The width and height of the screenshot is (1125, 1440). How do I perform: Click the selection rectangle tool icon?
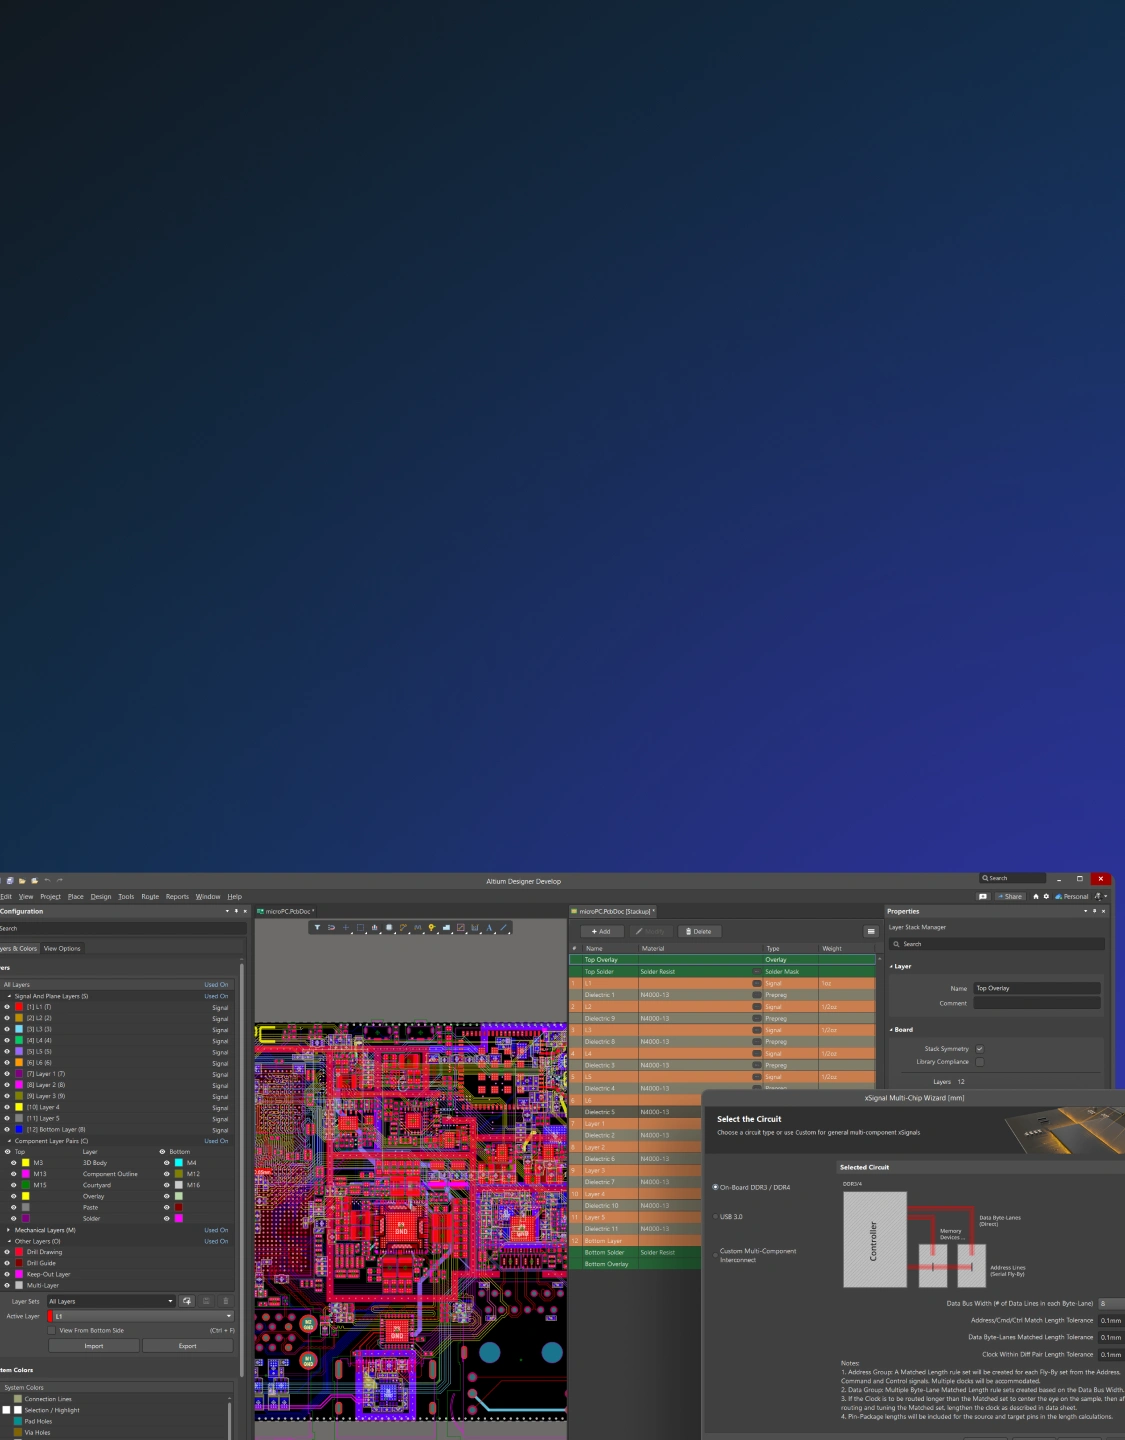click(x=360, y=928)
